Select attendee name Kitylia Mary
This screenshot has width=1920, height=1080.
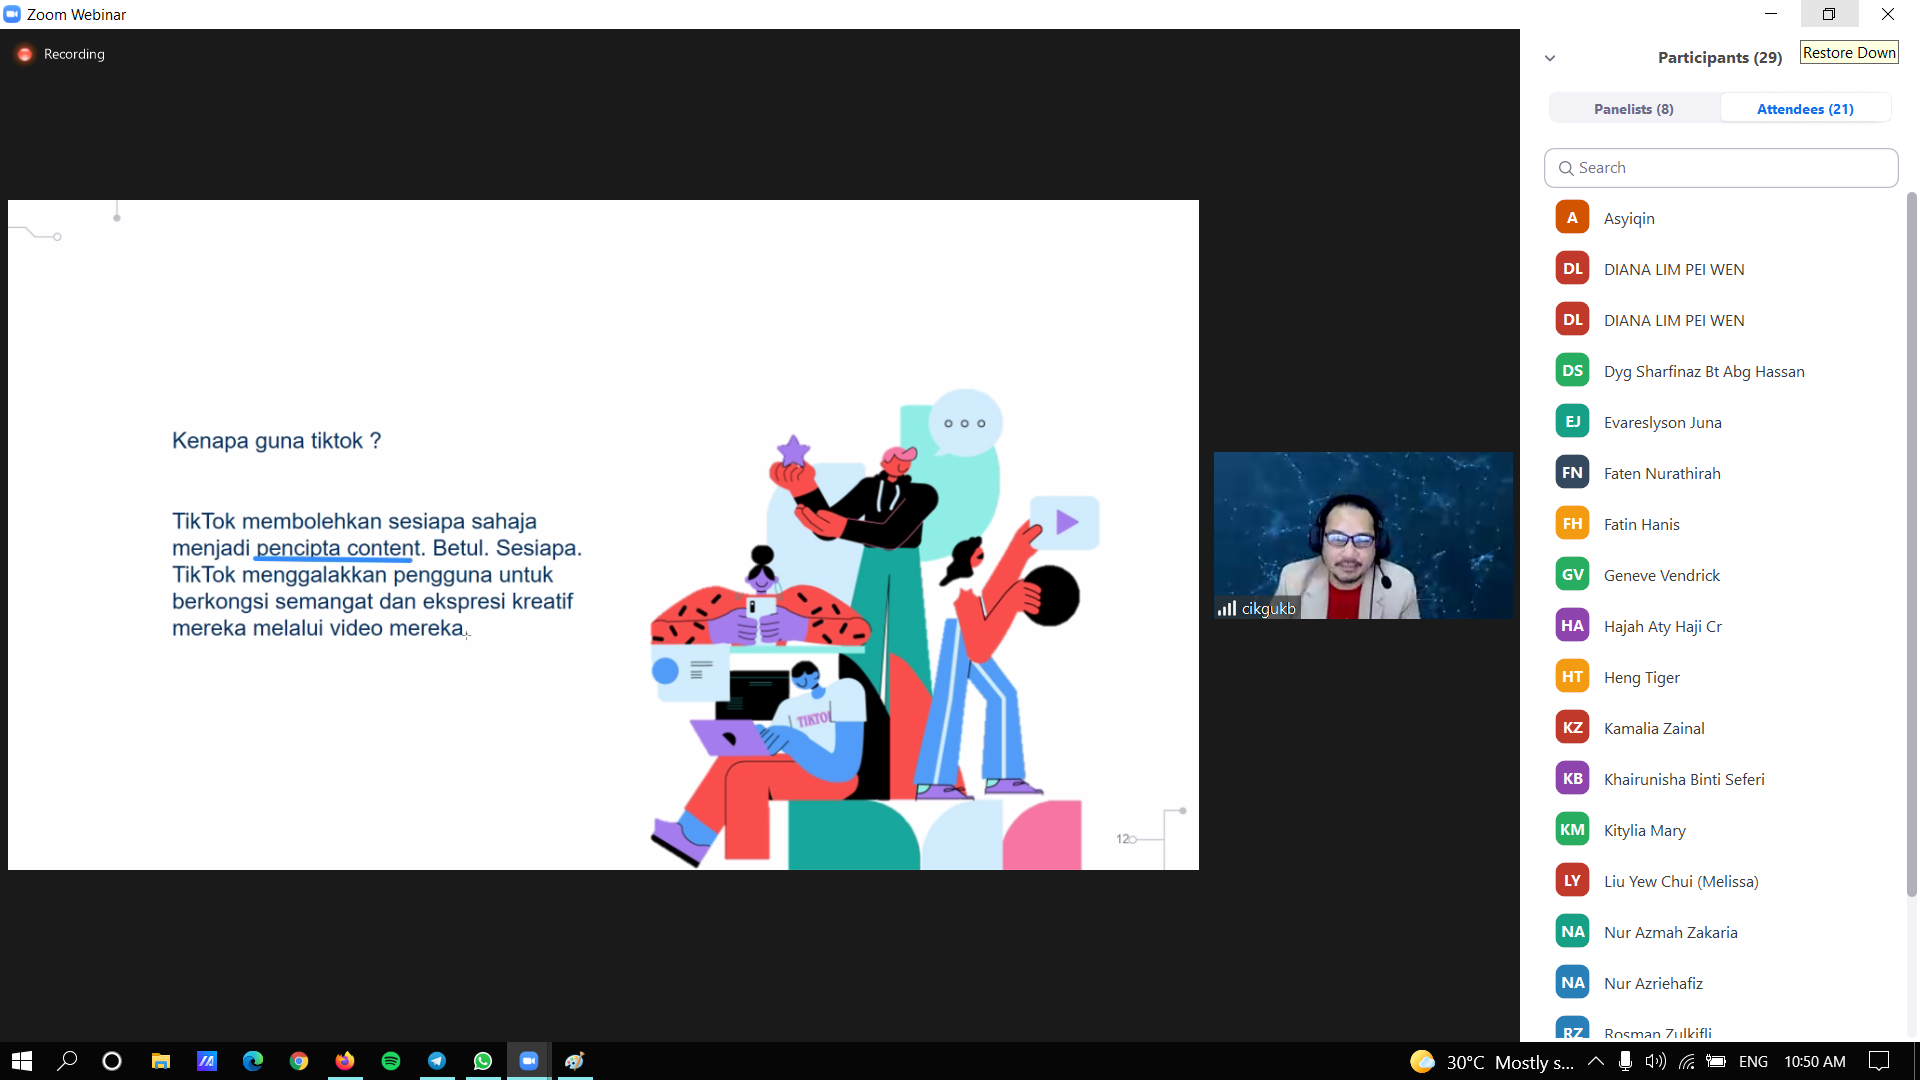[1644, 831]
